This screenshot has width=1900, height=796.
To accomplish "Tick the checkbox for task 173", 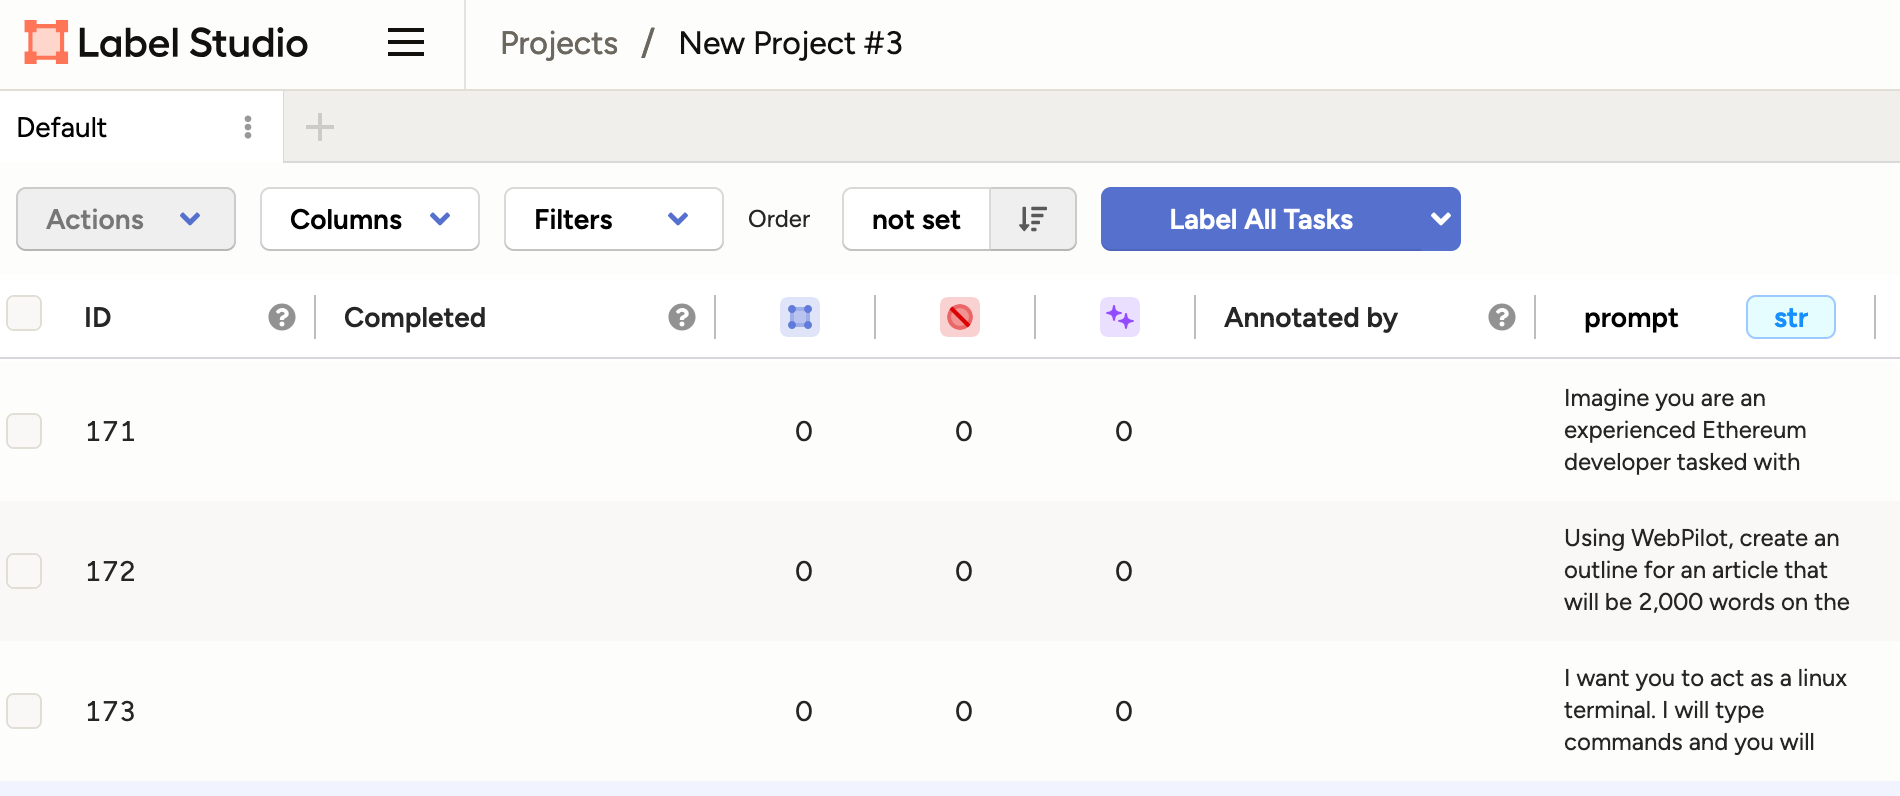I will click(x=24, y=711).
